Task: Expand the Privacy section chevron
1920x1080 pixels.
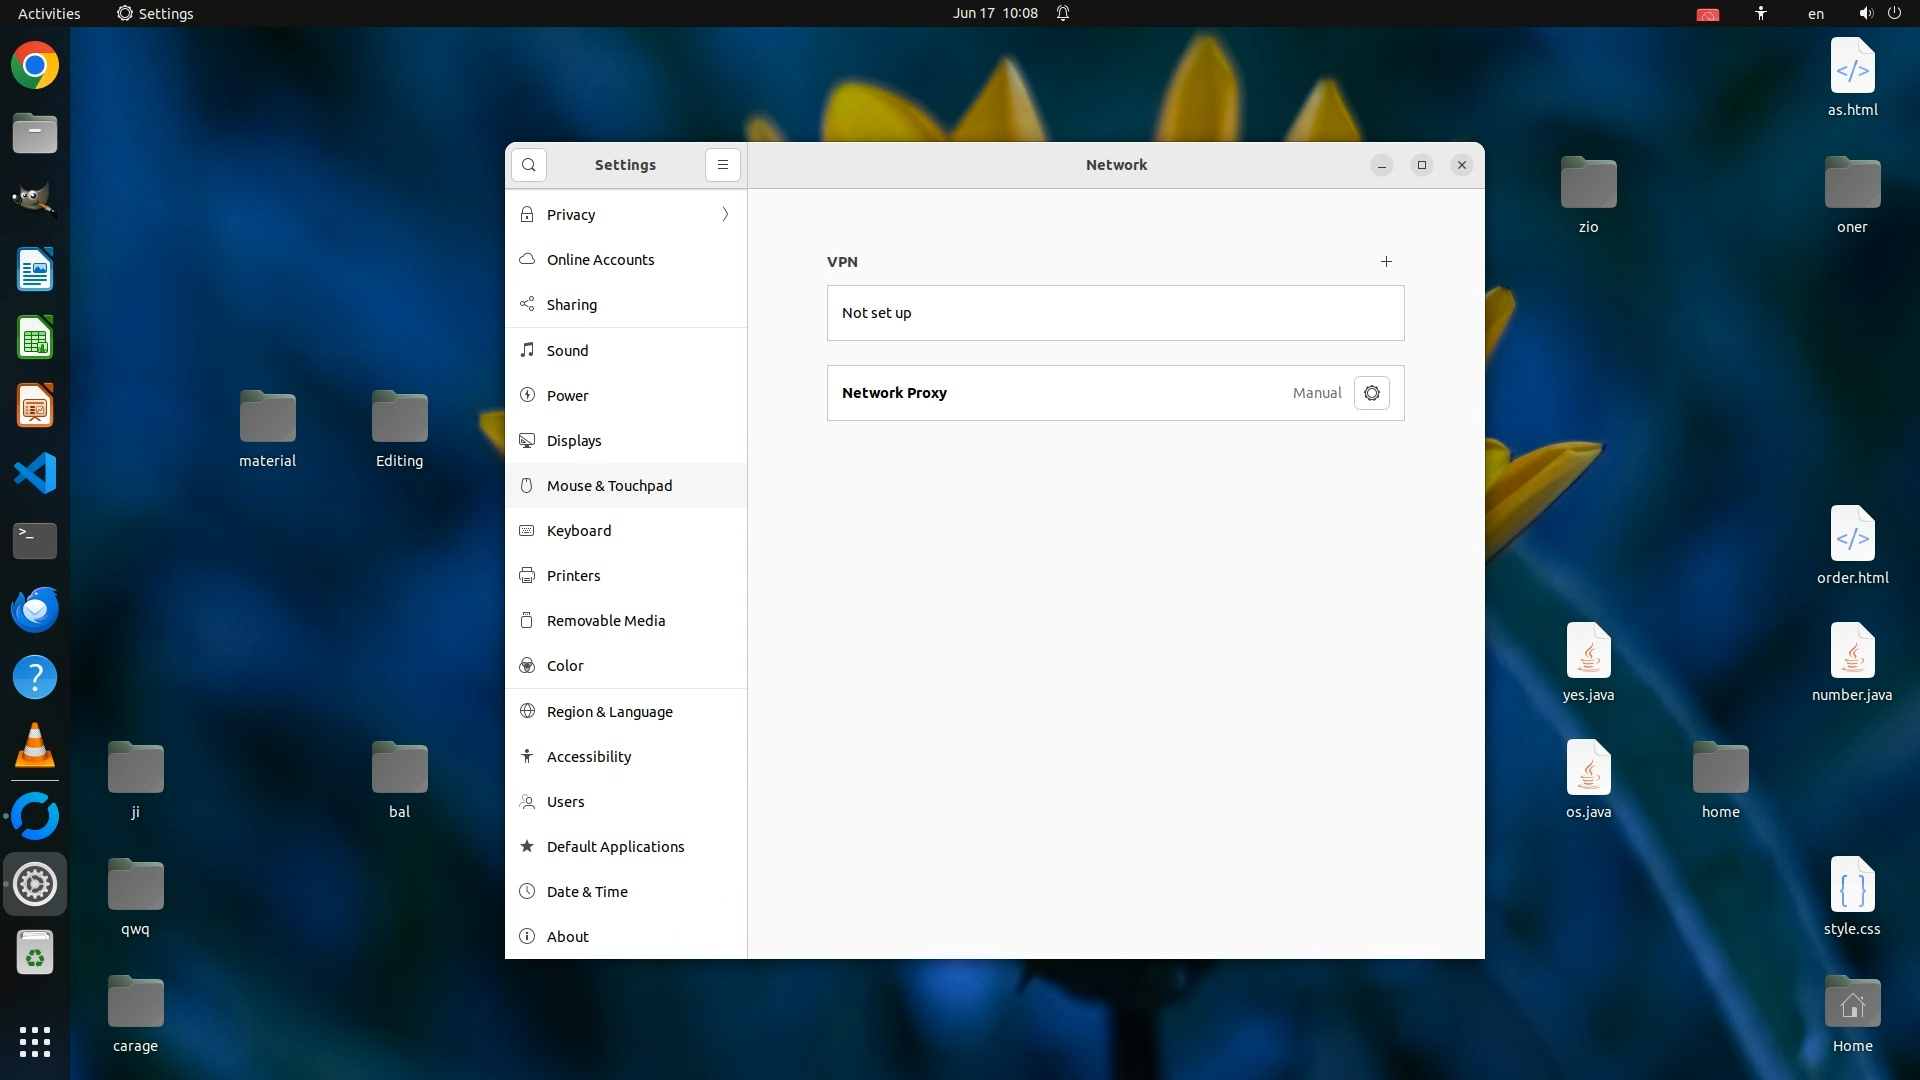Action: pos(725,215)
